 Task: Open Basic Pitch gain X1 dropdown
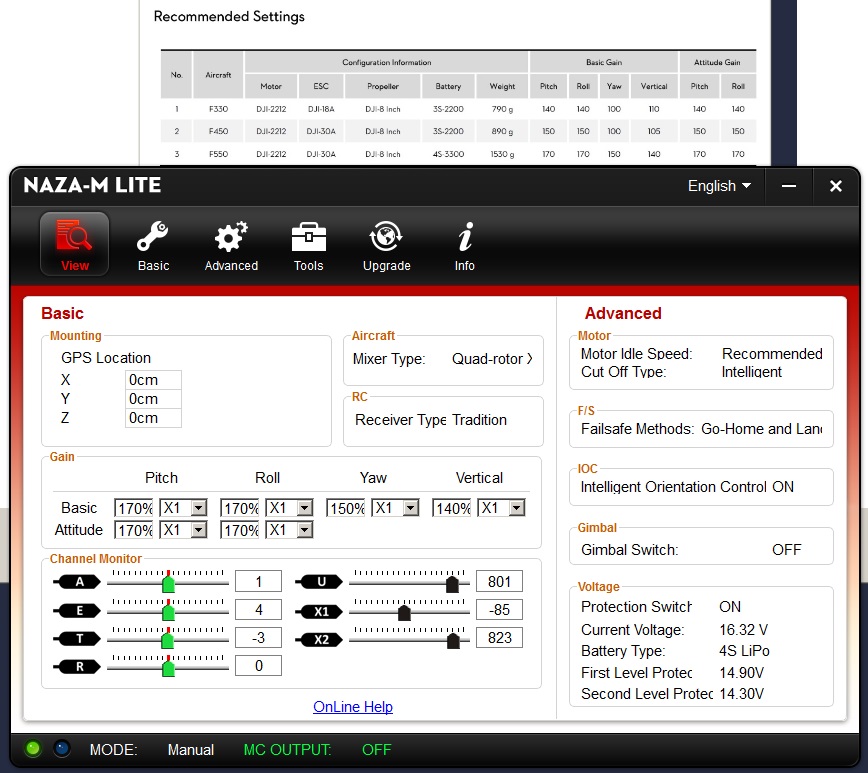click(x=183, y=508)
